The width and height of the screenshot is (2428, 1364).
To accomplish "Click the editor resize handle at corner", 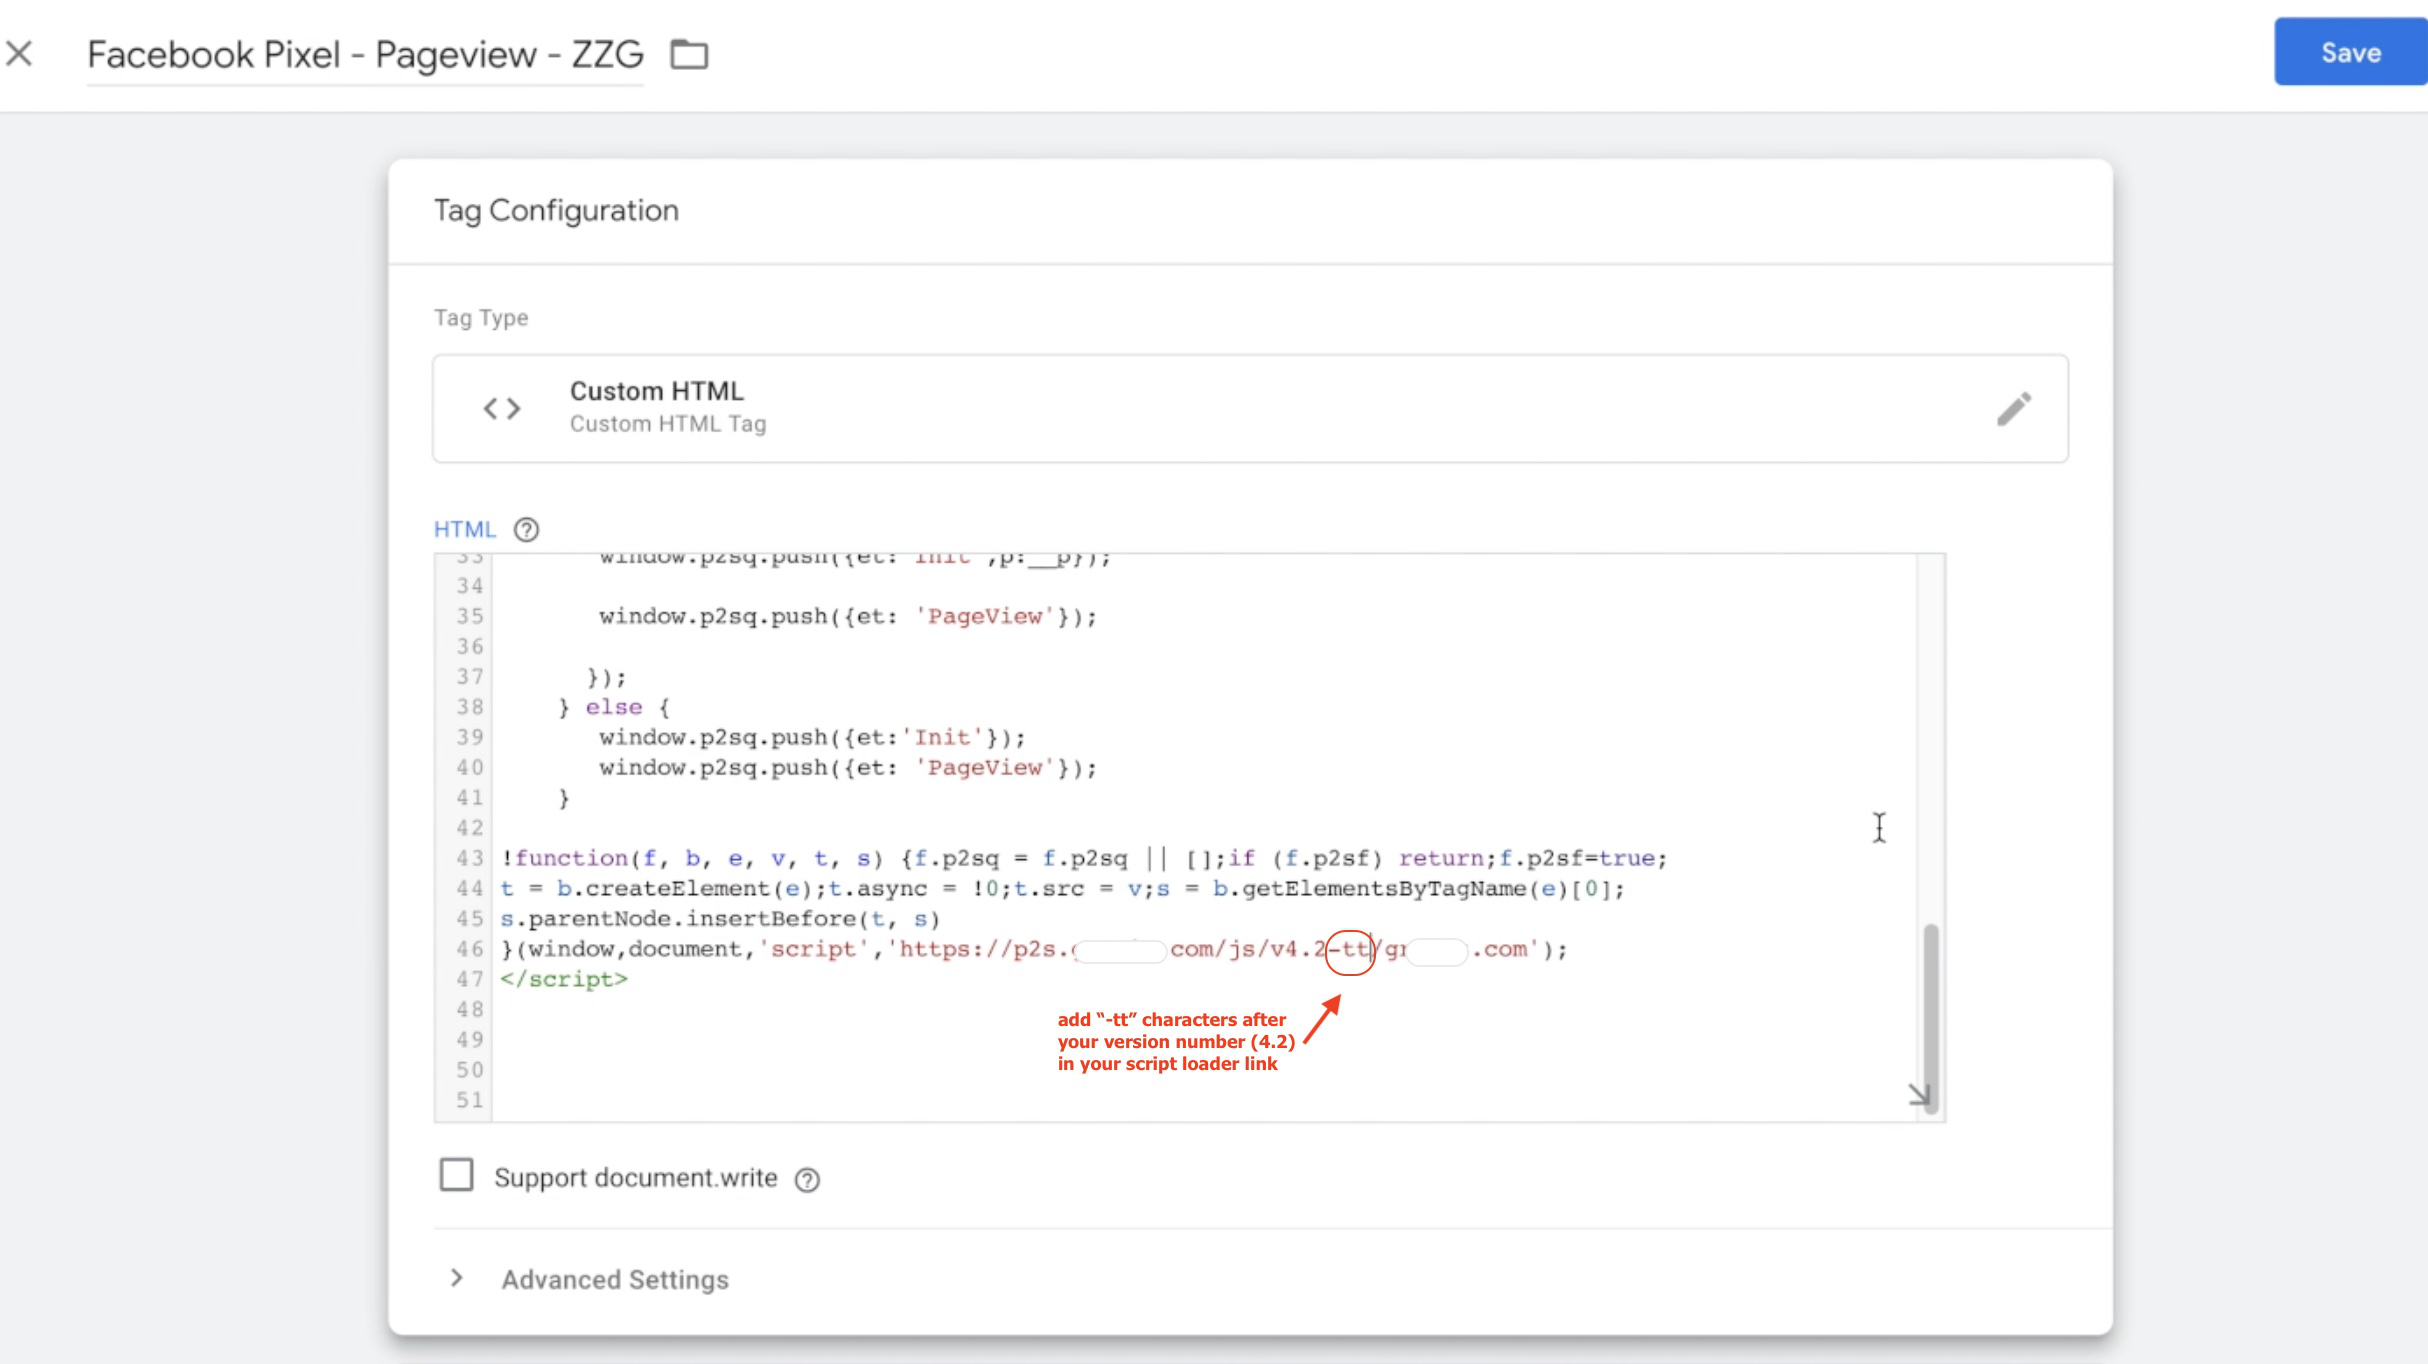I will (1918, 1095).
